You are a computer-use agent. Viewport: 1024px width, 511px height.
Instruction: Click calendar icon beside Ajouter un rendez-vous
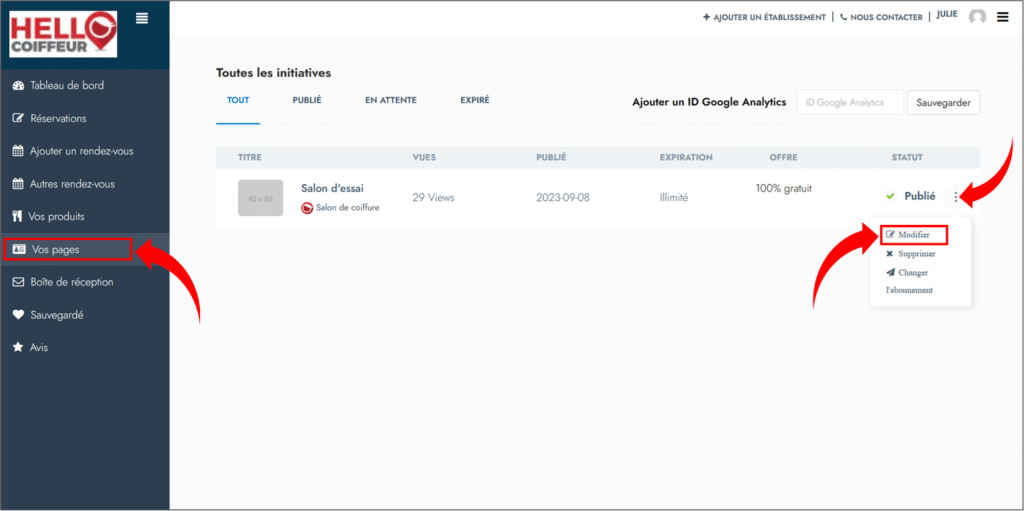pyautogui.click(x=18, y=151)
